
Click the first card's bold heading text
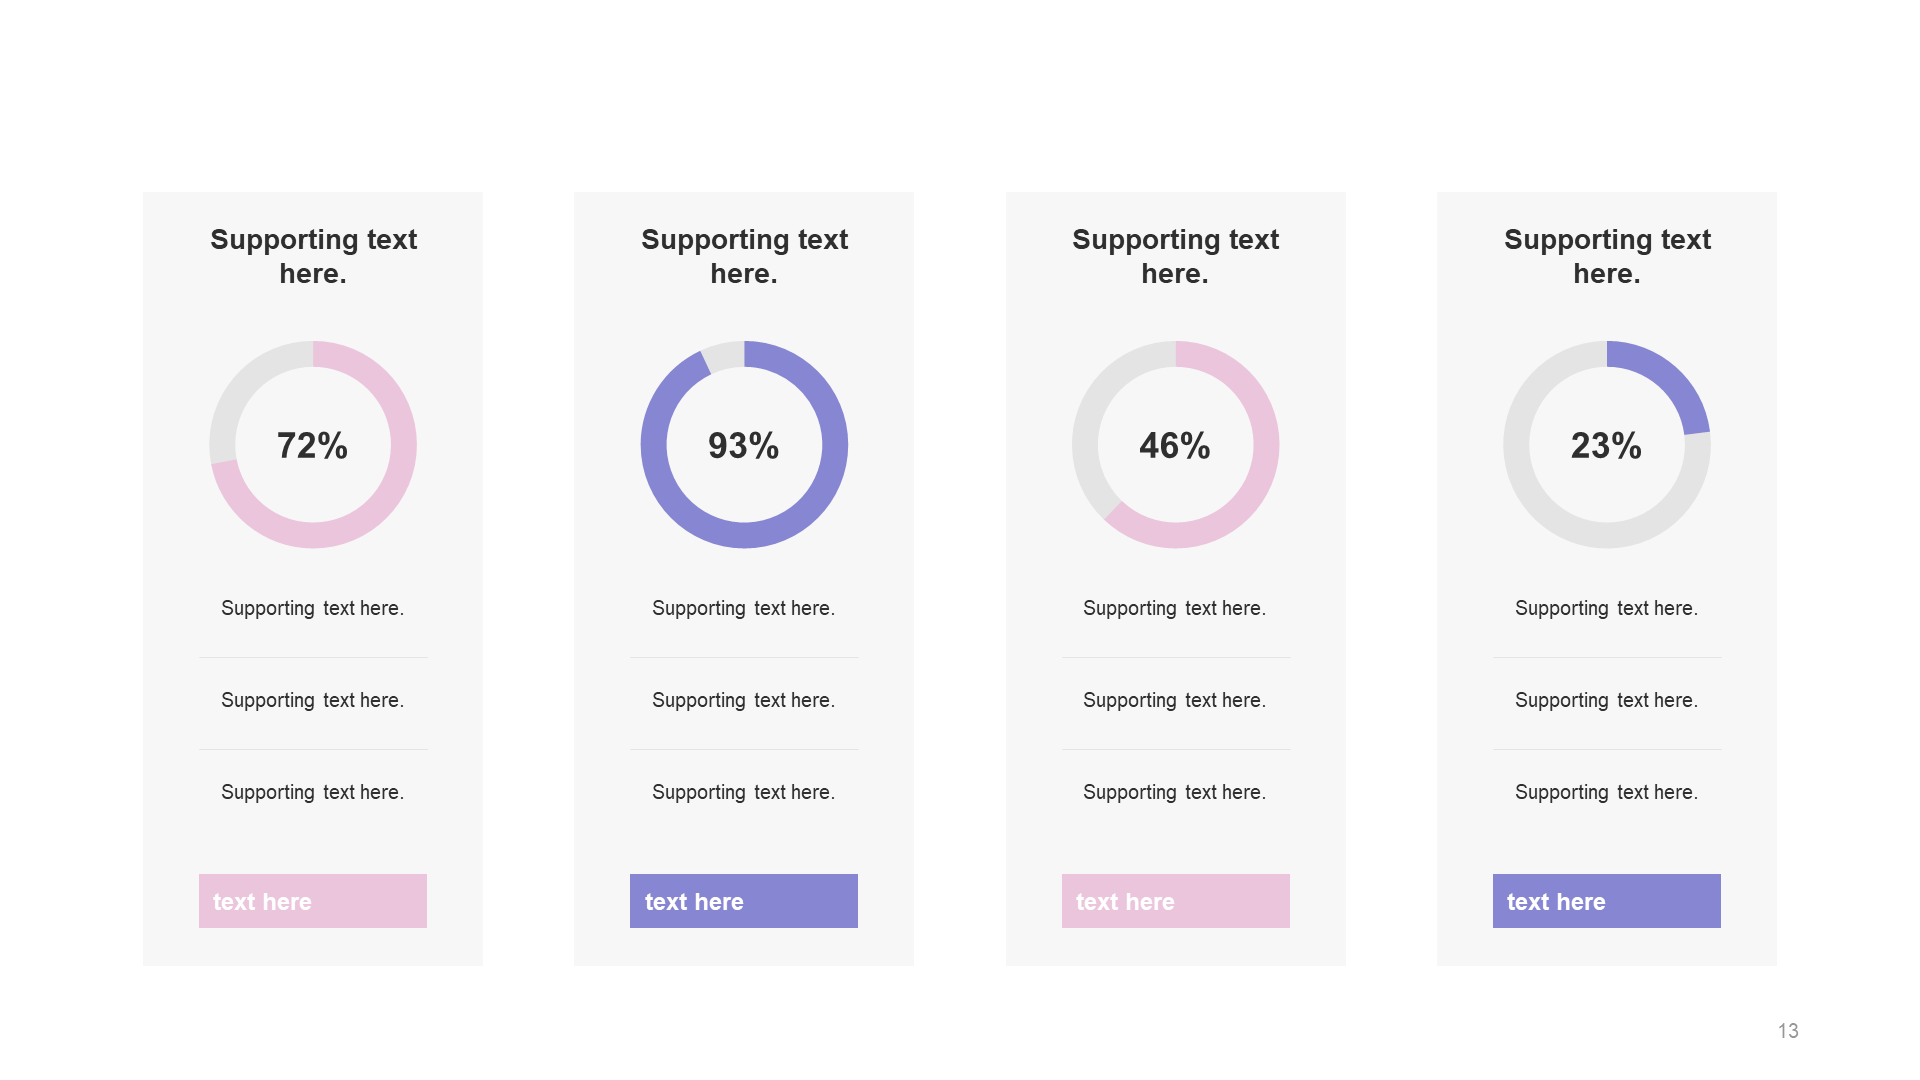click(313, 256)
